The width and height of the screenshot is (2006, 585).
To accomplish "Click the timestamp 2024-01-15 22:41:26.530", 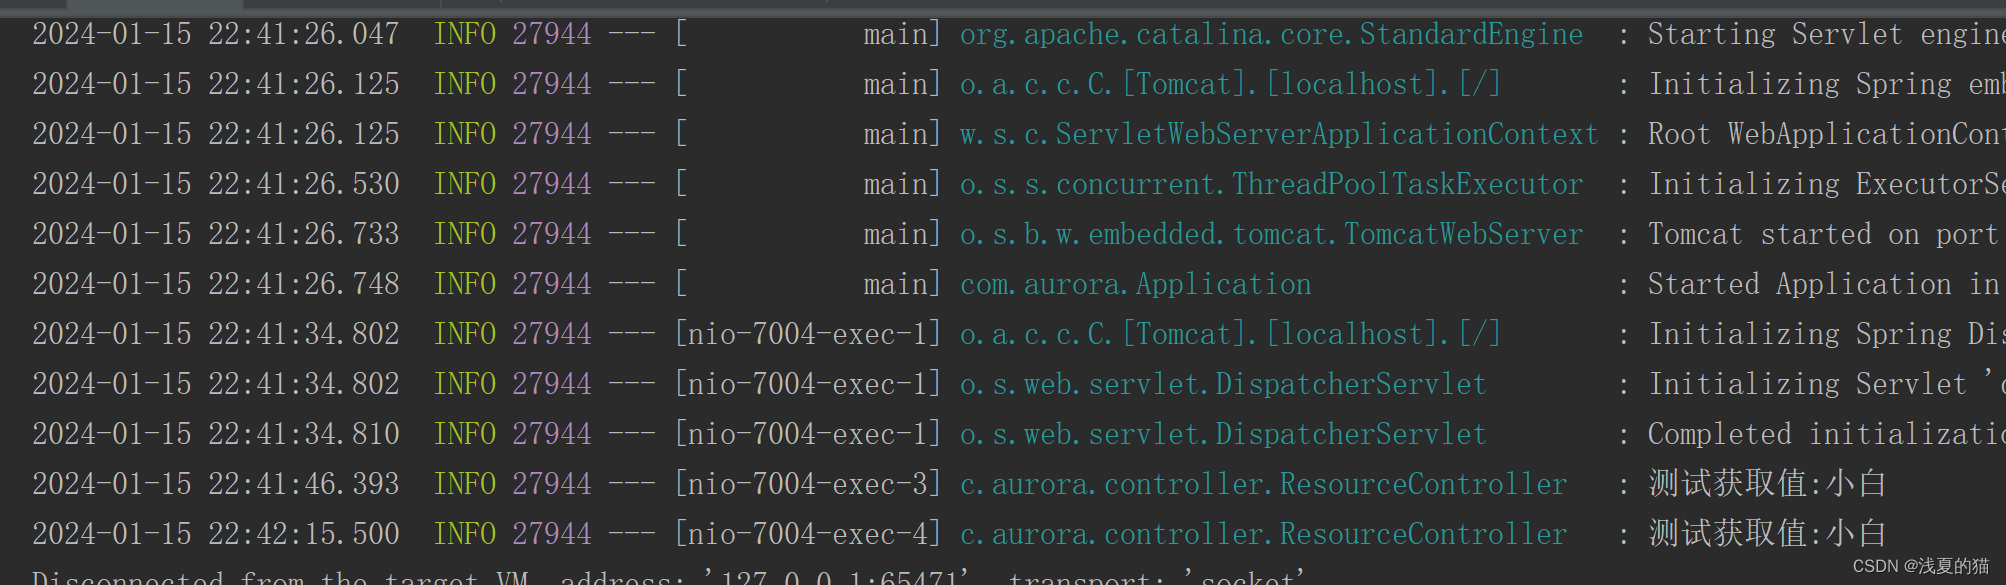I will pos(216,185).
